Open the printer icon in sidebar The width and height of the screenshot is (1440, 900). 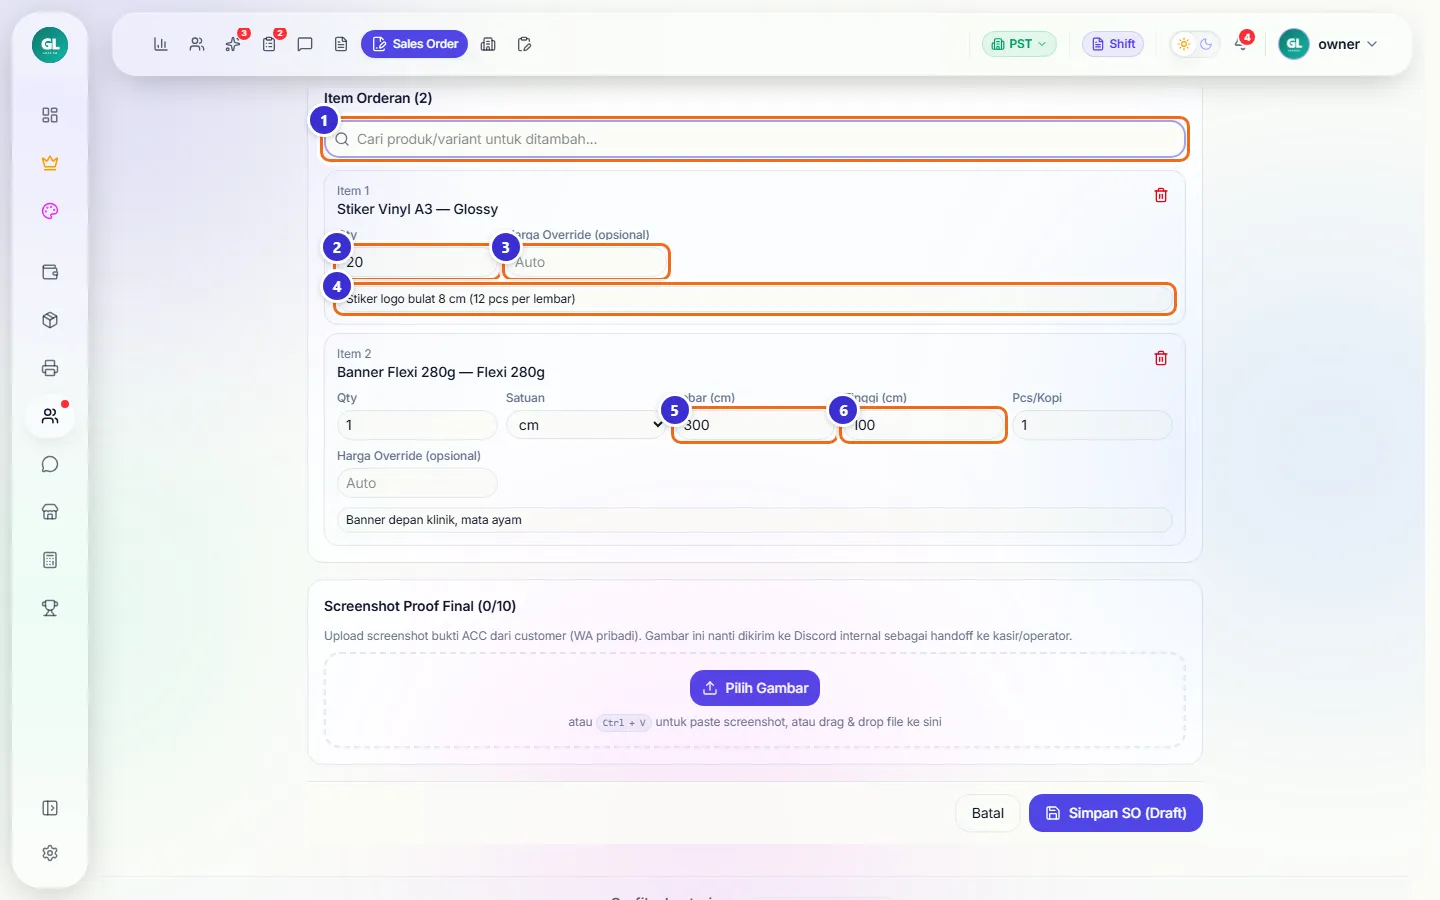(x=50, y=368)
